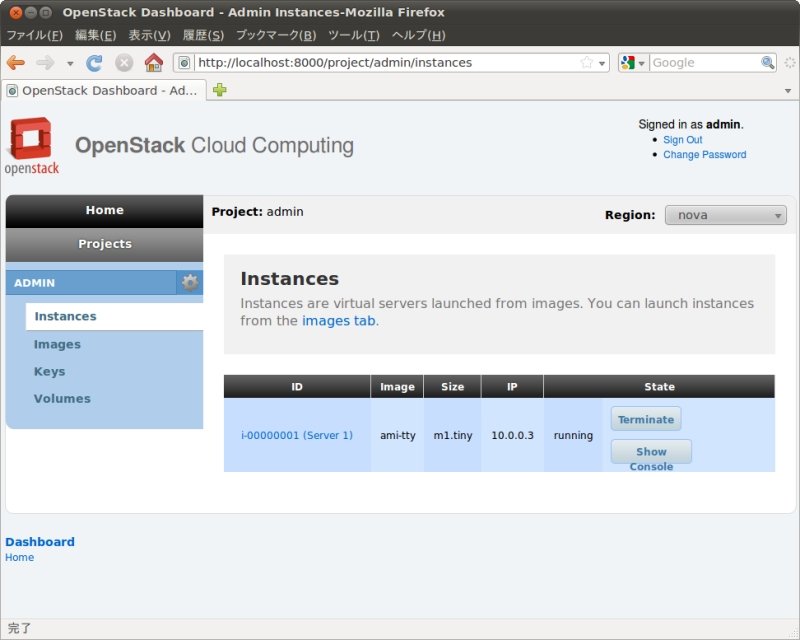
Task: Click the 10.0.0.3 IP cell
Action: [512, 435]
